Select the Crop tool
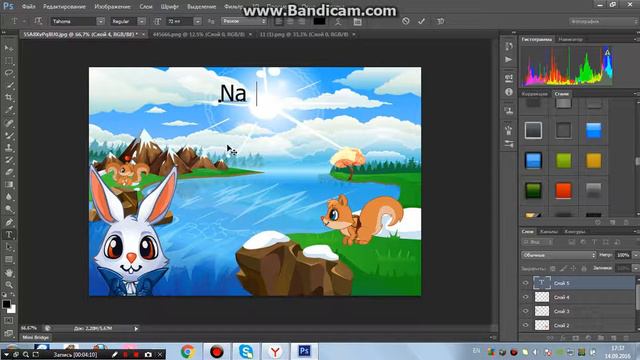Screen dimensions: 640x360 [9, 98]
